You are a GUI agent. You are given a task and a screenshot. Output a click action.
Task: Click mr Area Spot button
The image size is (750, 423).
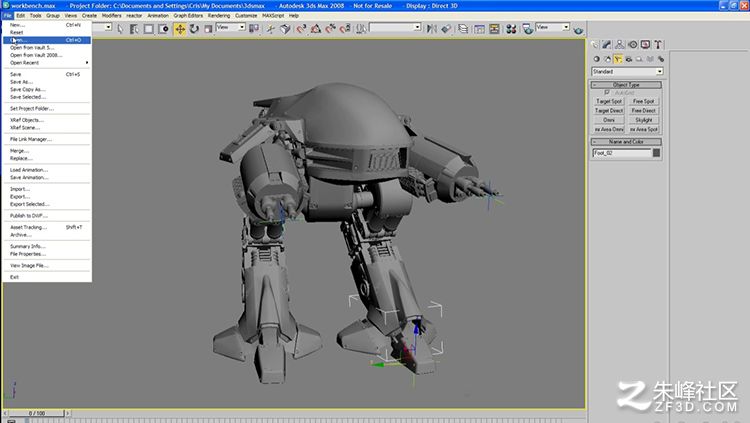643,129
